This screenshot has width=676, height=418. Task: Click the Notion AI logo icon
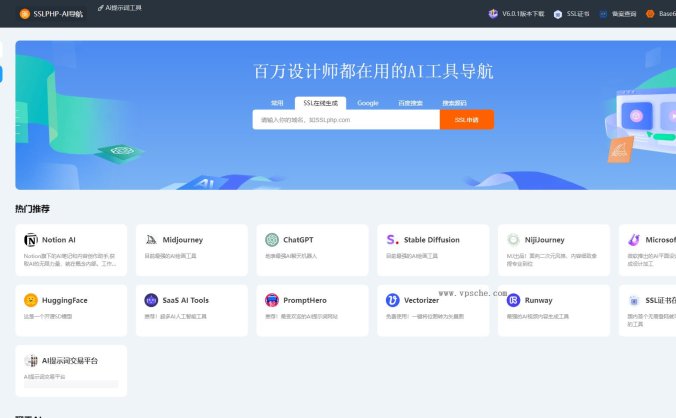tap(31, 240)
